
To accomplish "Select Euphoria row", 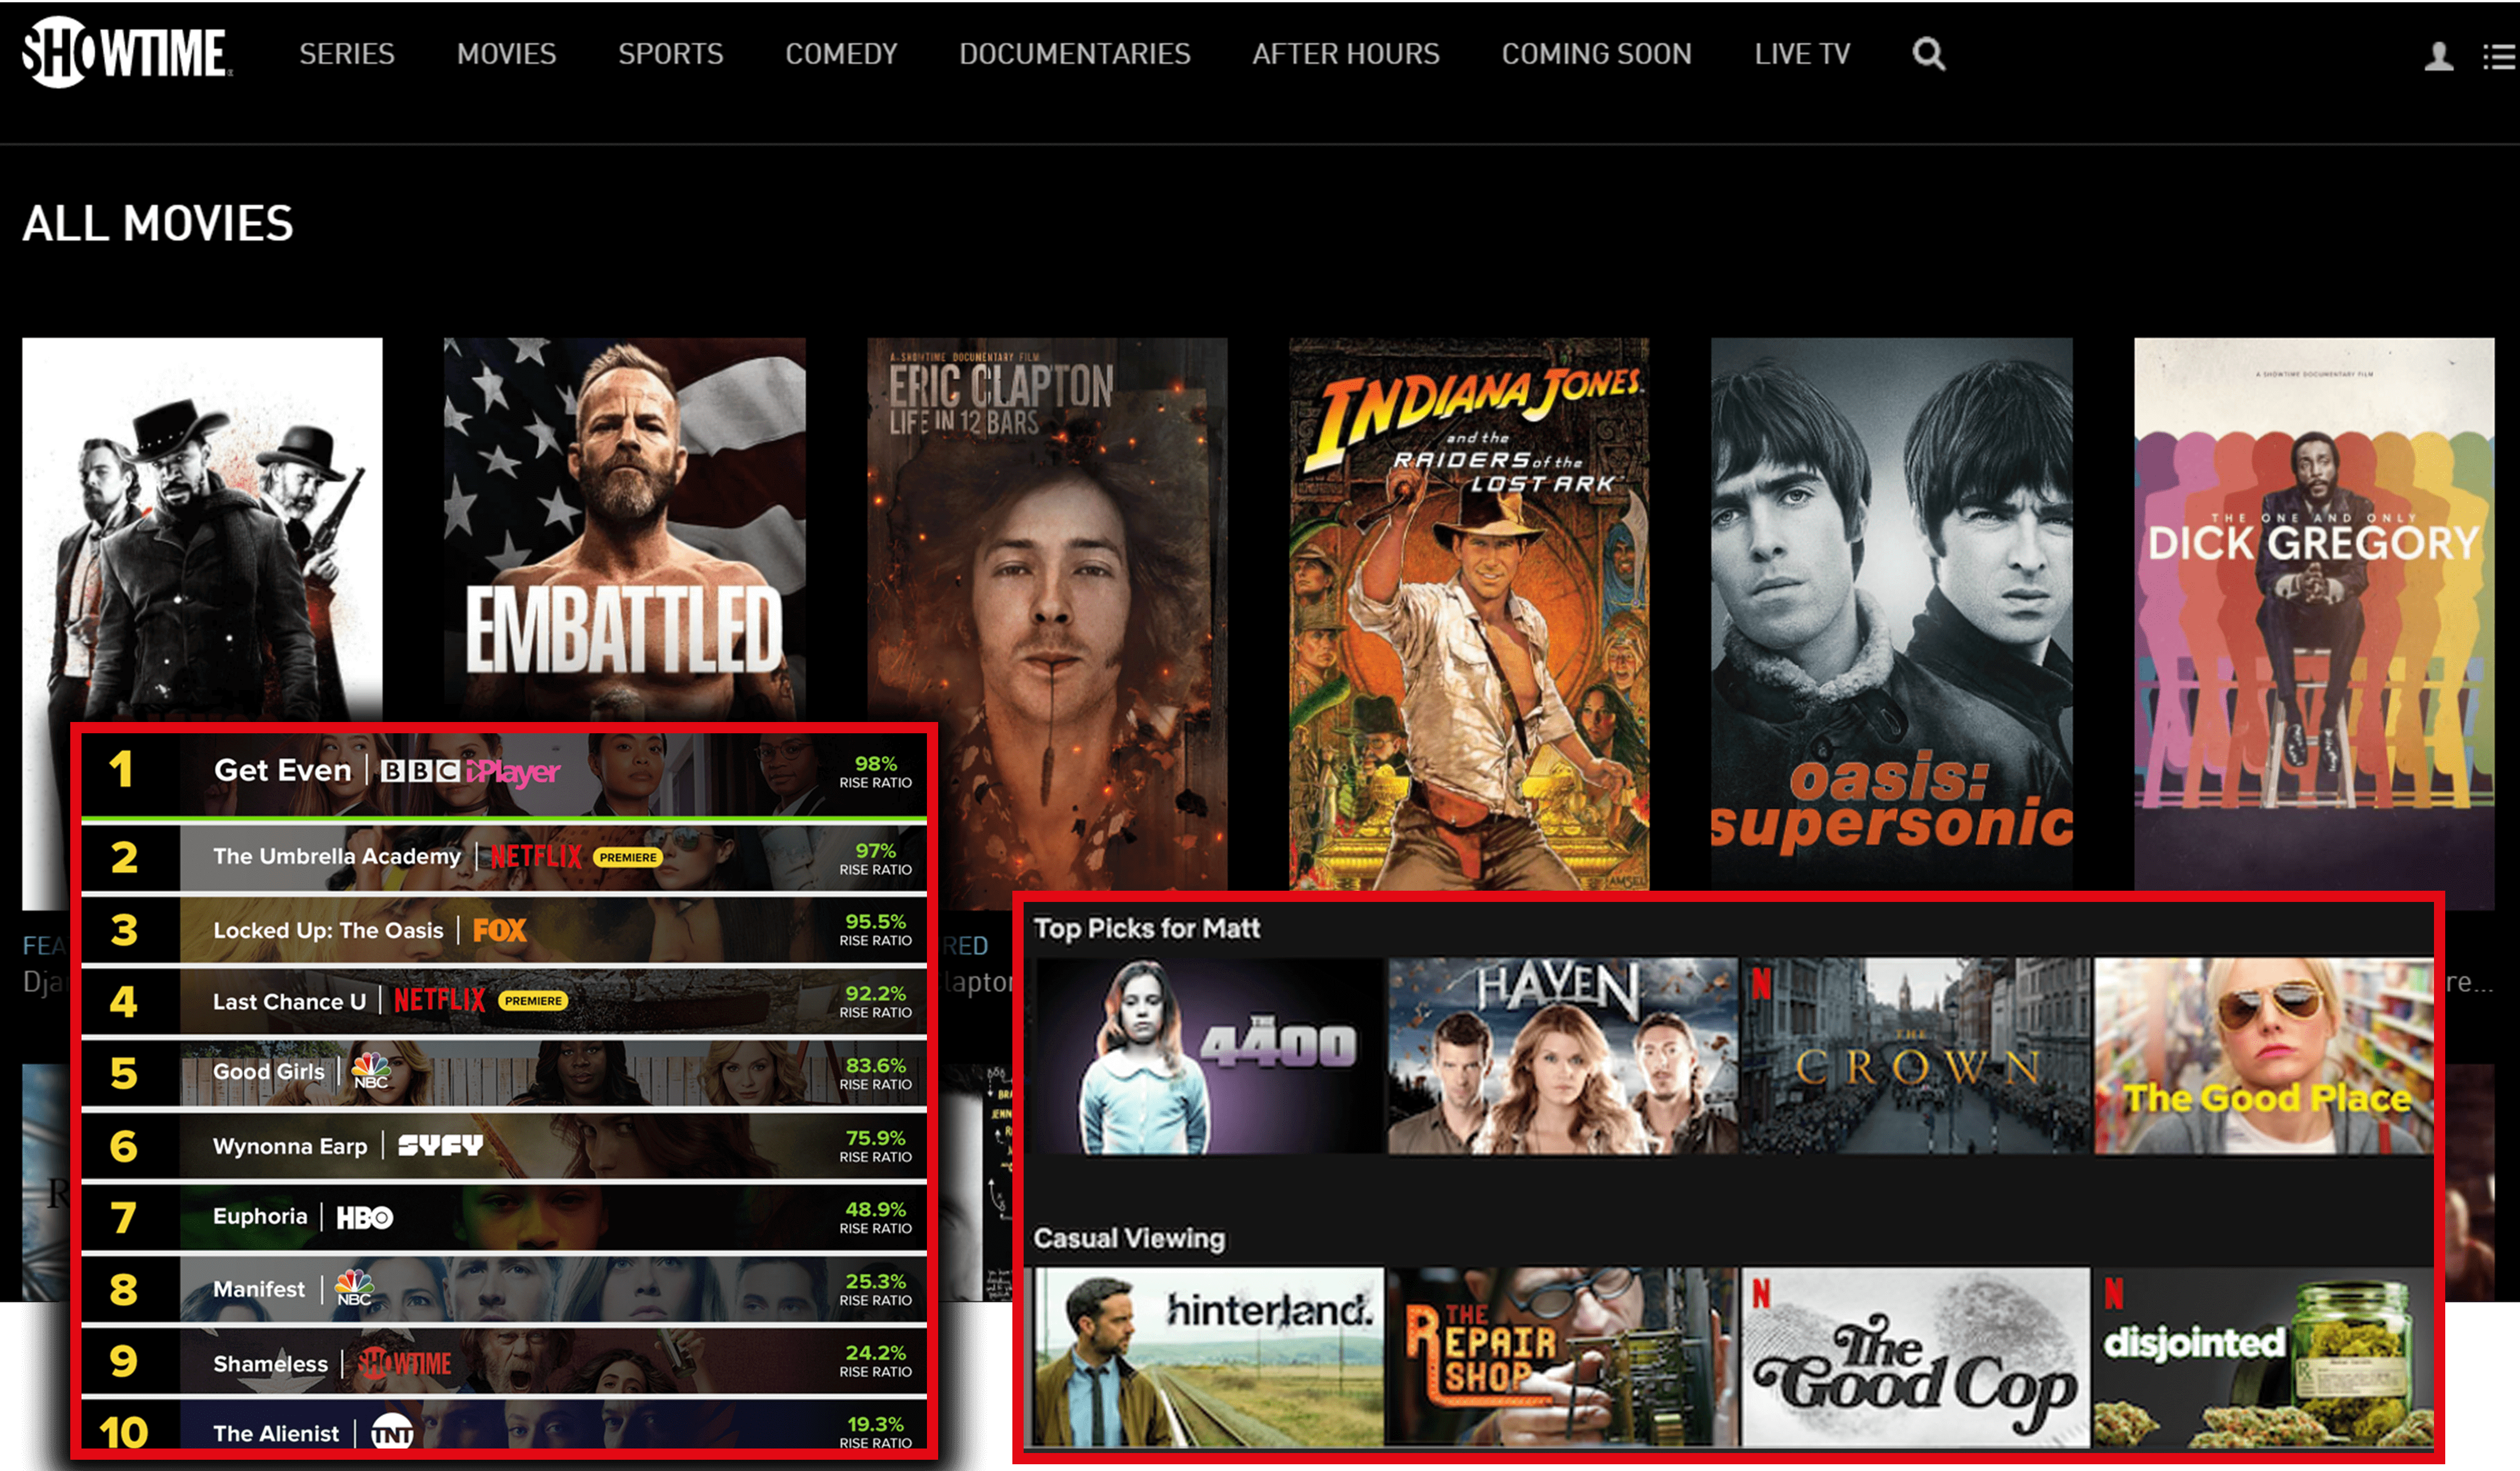I will pyautogui.click(x=504, y=1217).
